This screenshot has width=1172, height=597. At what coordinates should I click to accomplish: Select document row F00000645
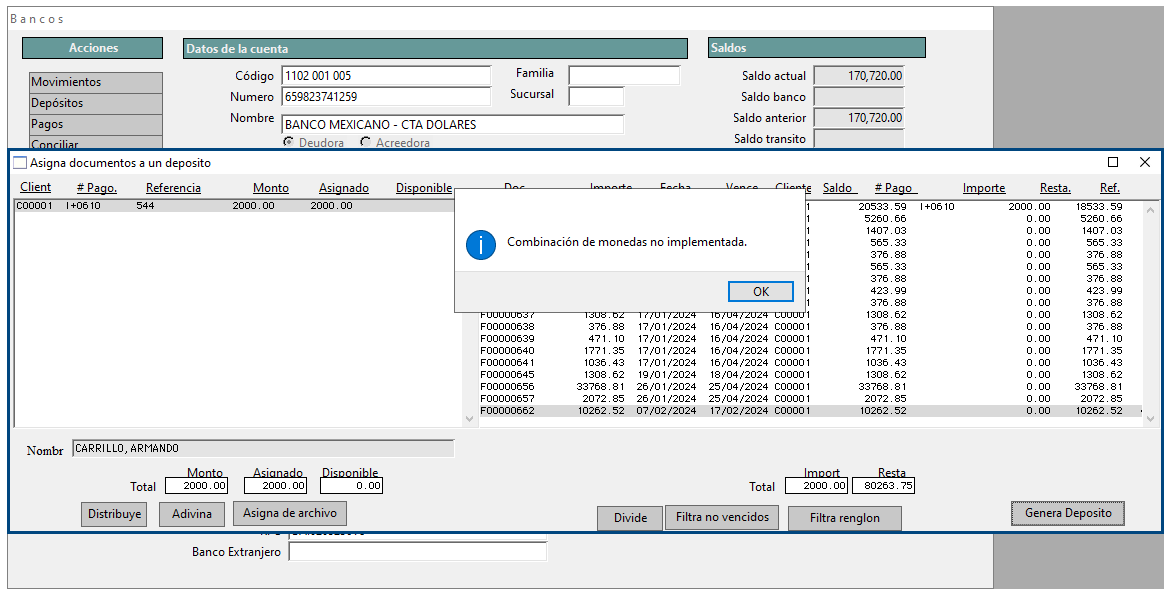(x=811, y=374)
